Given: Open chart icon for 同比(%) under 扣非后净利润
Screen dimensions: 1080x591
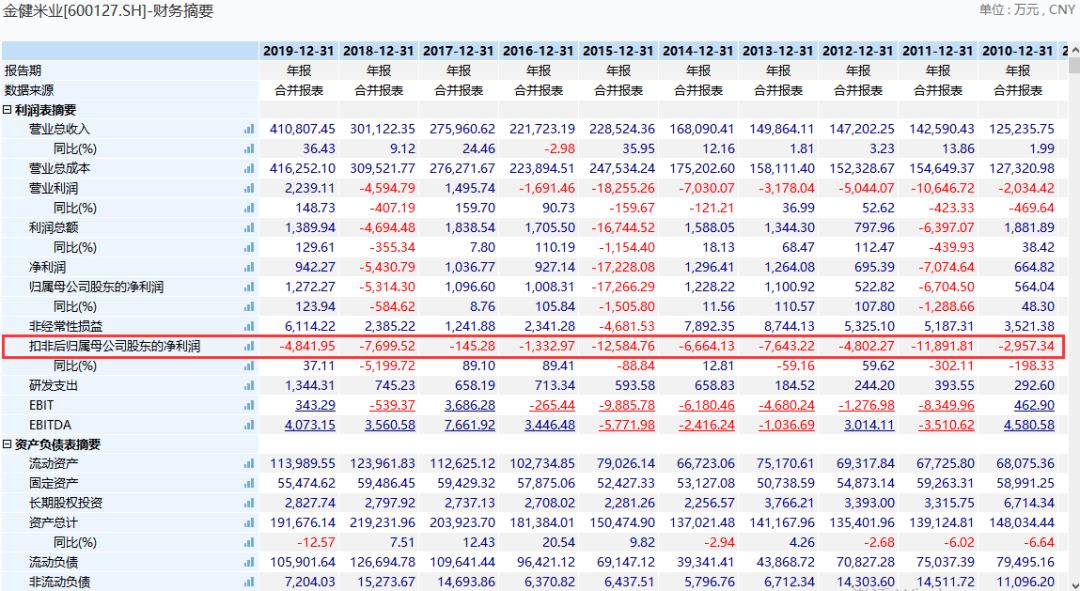Looking at the screenshot, I should [x=249, y=366].
